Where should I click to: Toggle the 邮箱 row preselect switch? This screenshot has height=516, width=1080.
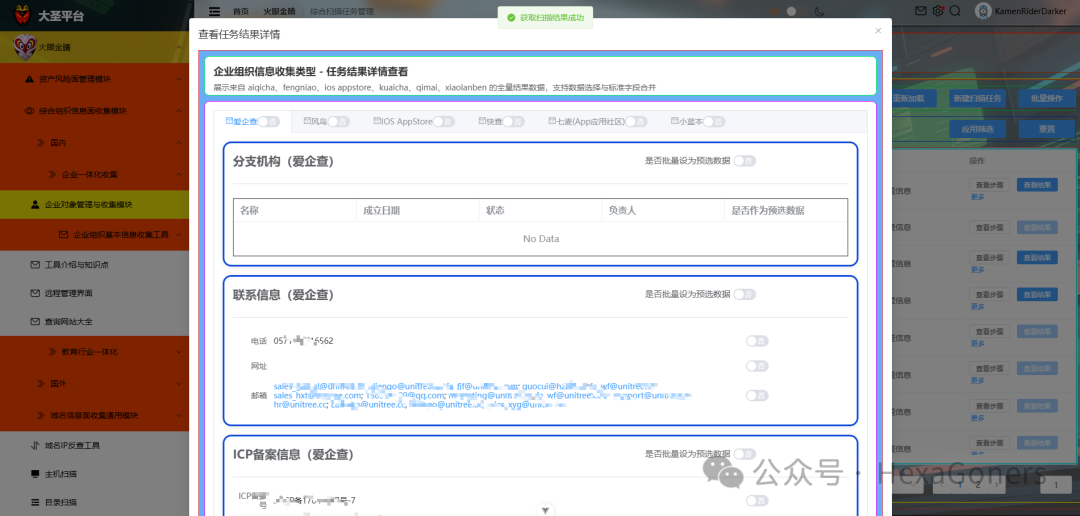[x=757, y=395]
